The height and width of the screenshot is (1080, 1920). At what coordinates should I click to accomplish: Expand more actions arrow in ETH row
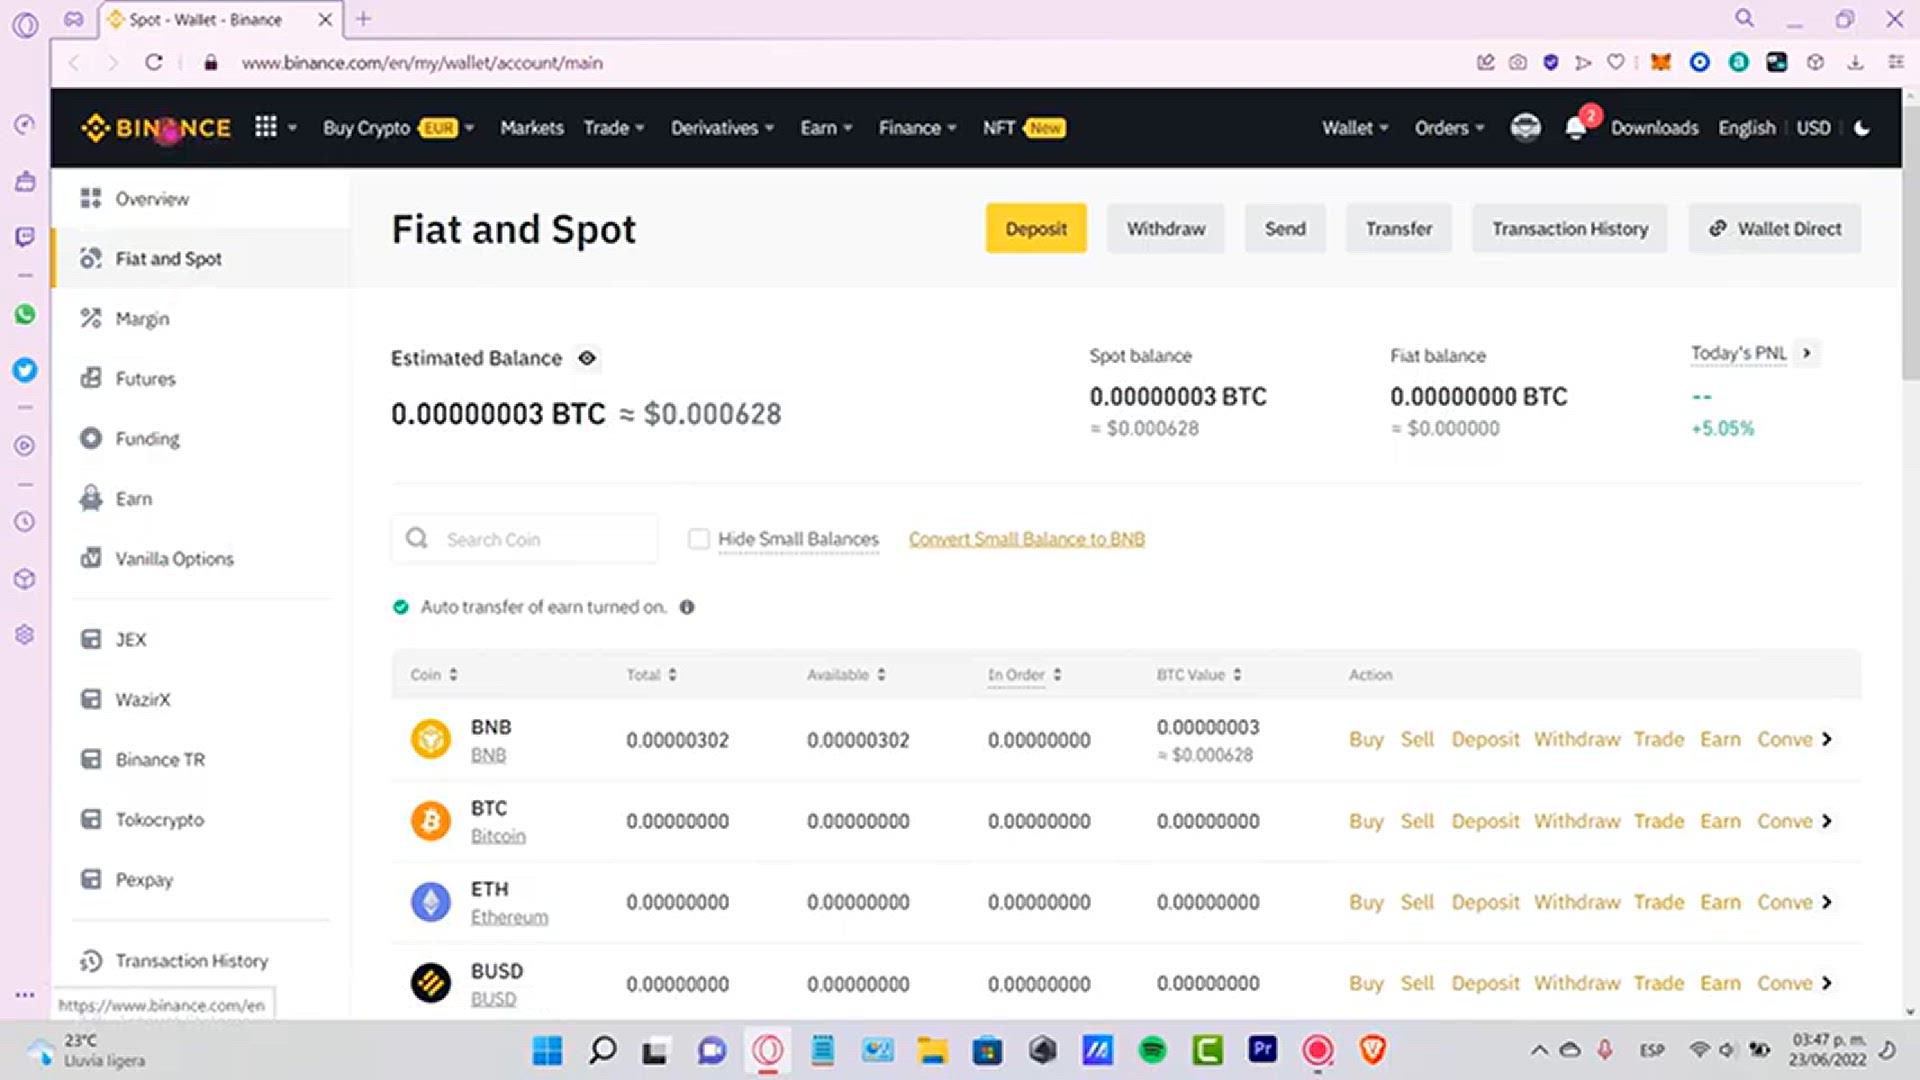[1827, 902]
